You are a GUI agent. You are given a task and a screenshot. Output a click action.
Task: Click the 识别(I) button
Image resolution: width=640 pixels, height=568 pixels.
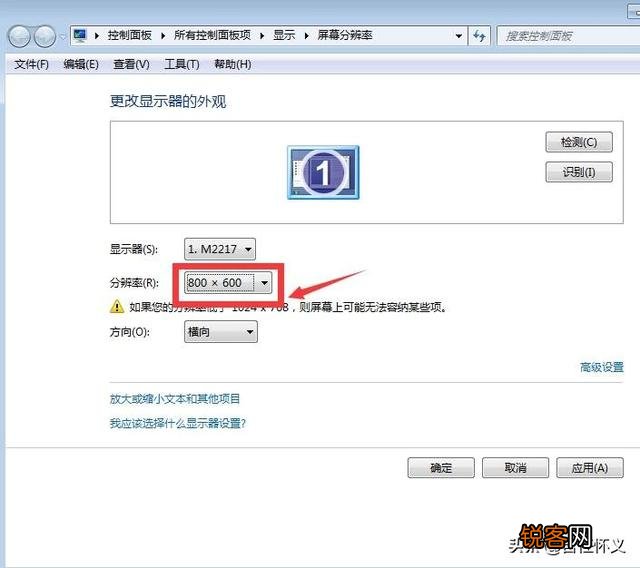[579, 172]
